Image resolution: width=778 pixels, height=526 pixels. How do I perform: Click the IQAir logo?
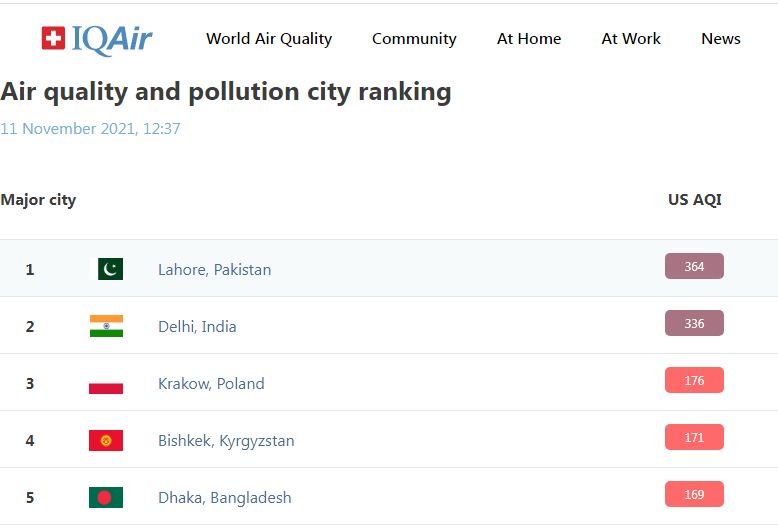[x=97, y=39]
